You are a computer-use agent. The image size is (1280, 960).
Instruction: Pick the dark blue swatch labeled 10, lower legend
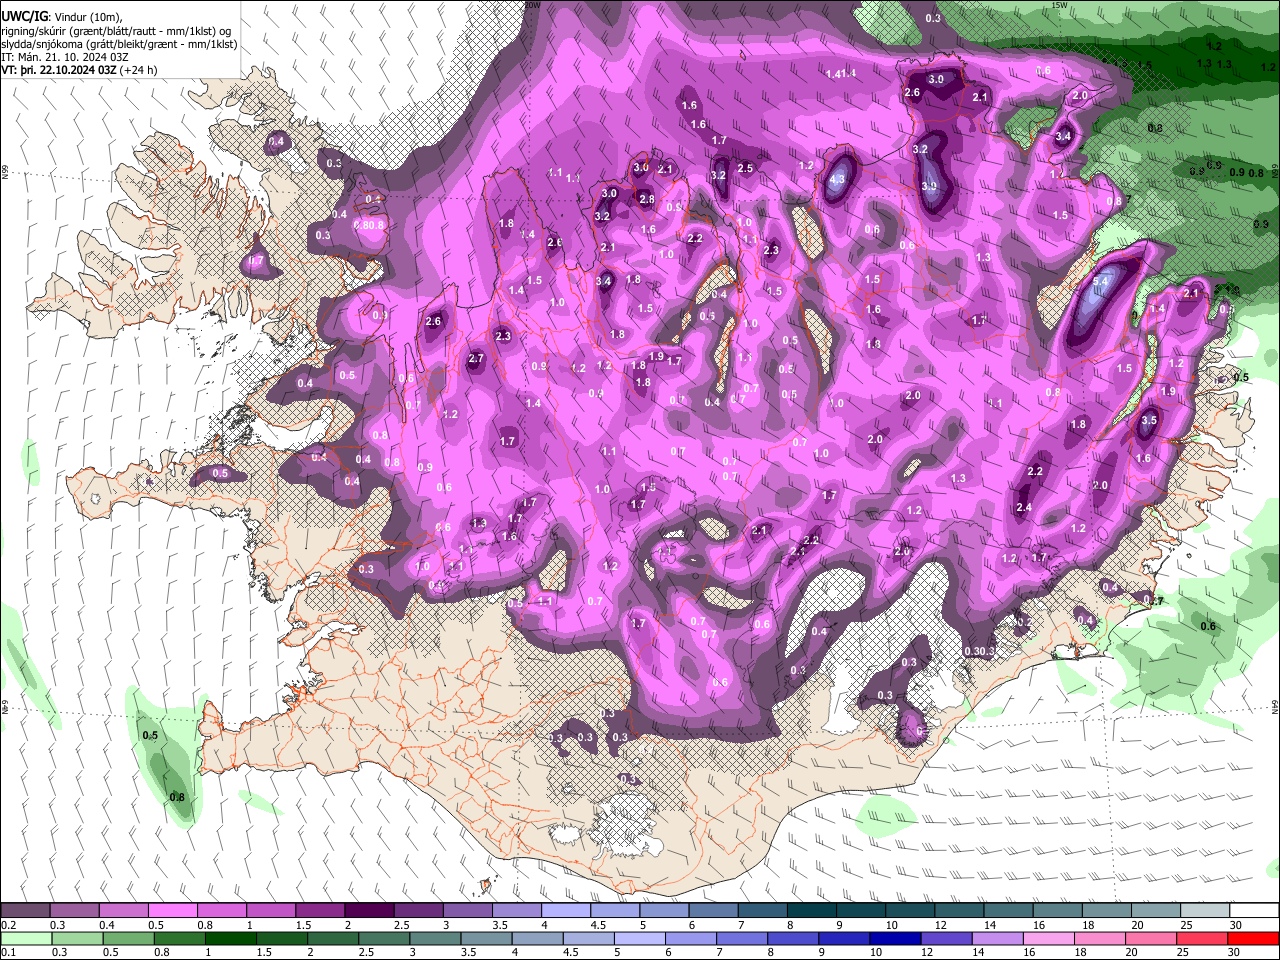(x=893, y=939)
